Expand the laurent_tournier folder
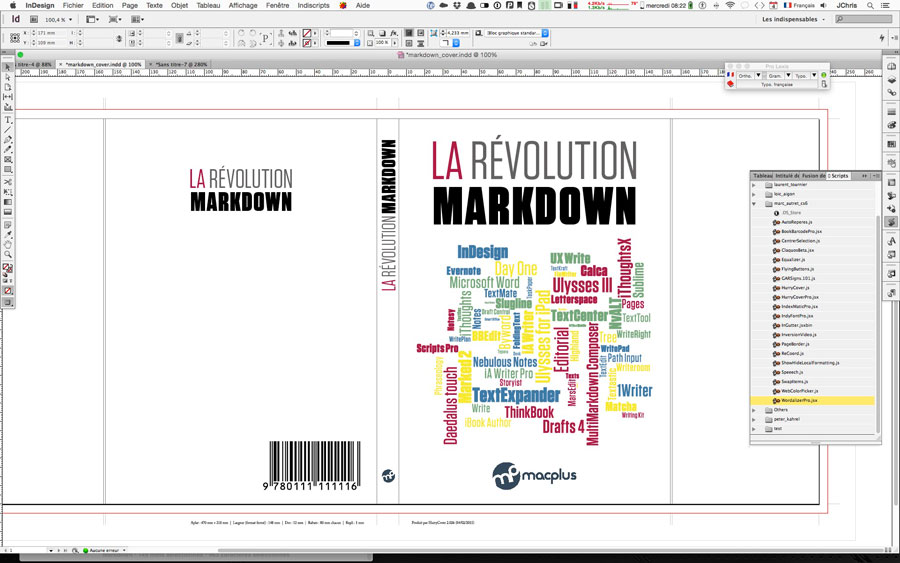Screen dimensions: 900x563 754,185
